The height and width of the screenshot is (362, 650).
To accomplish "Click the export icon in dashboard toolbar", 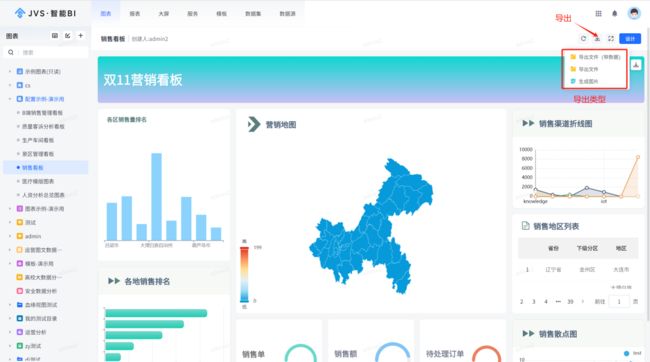I will click(x=597, y=39).
